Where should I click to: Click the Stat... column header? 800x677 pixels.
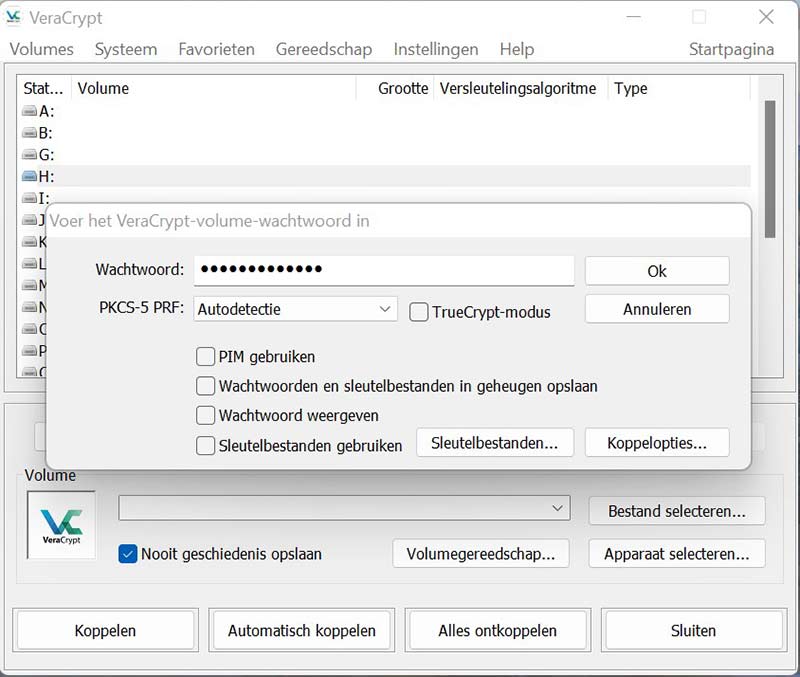[x=44, y=88]
